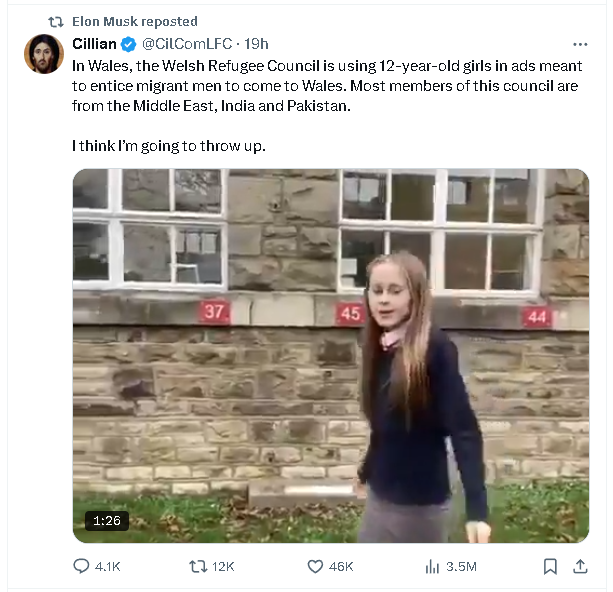
Task: Open Cillian's profile avatar
Action: [44, 53]
